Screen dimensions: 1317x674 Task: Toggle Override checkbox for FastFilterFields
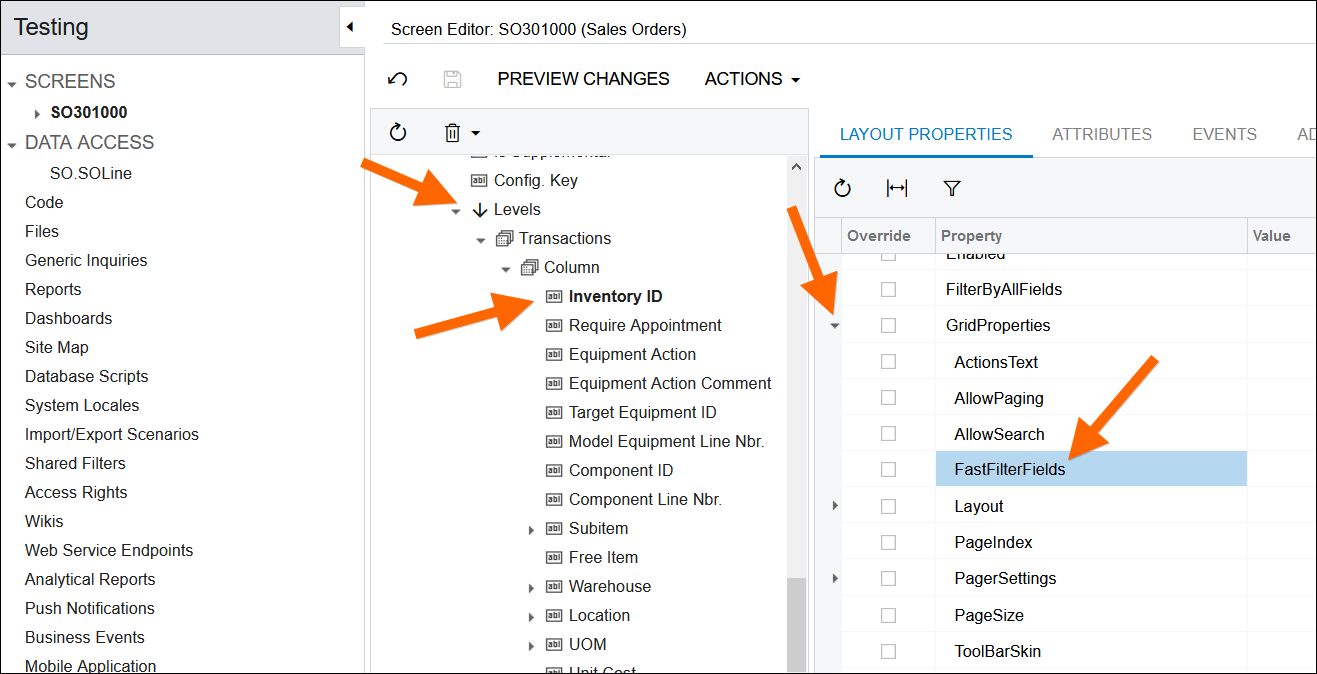pyautogui.click(x=888, y=470)
